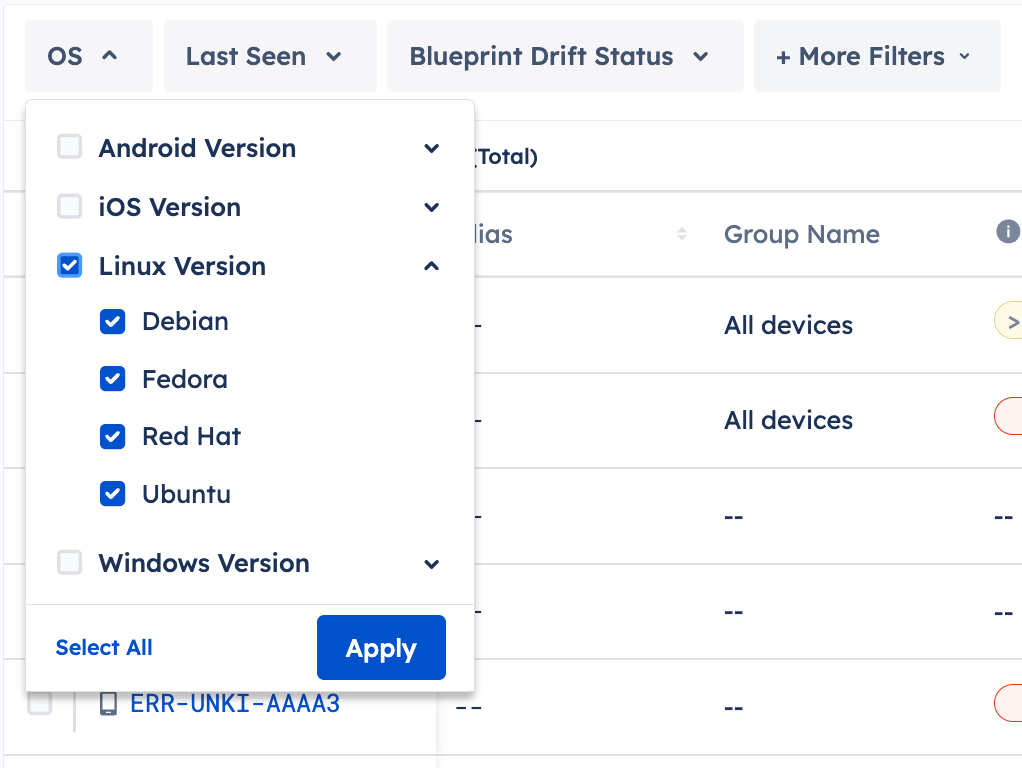This screenshot has height=768, width=1022.
Task: Click the Group Name info icon
Action: click(1008, 231)
